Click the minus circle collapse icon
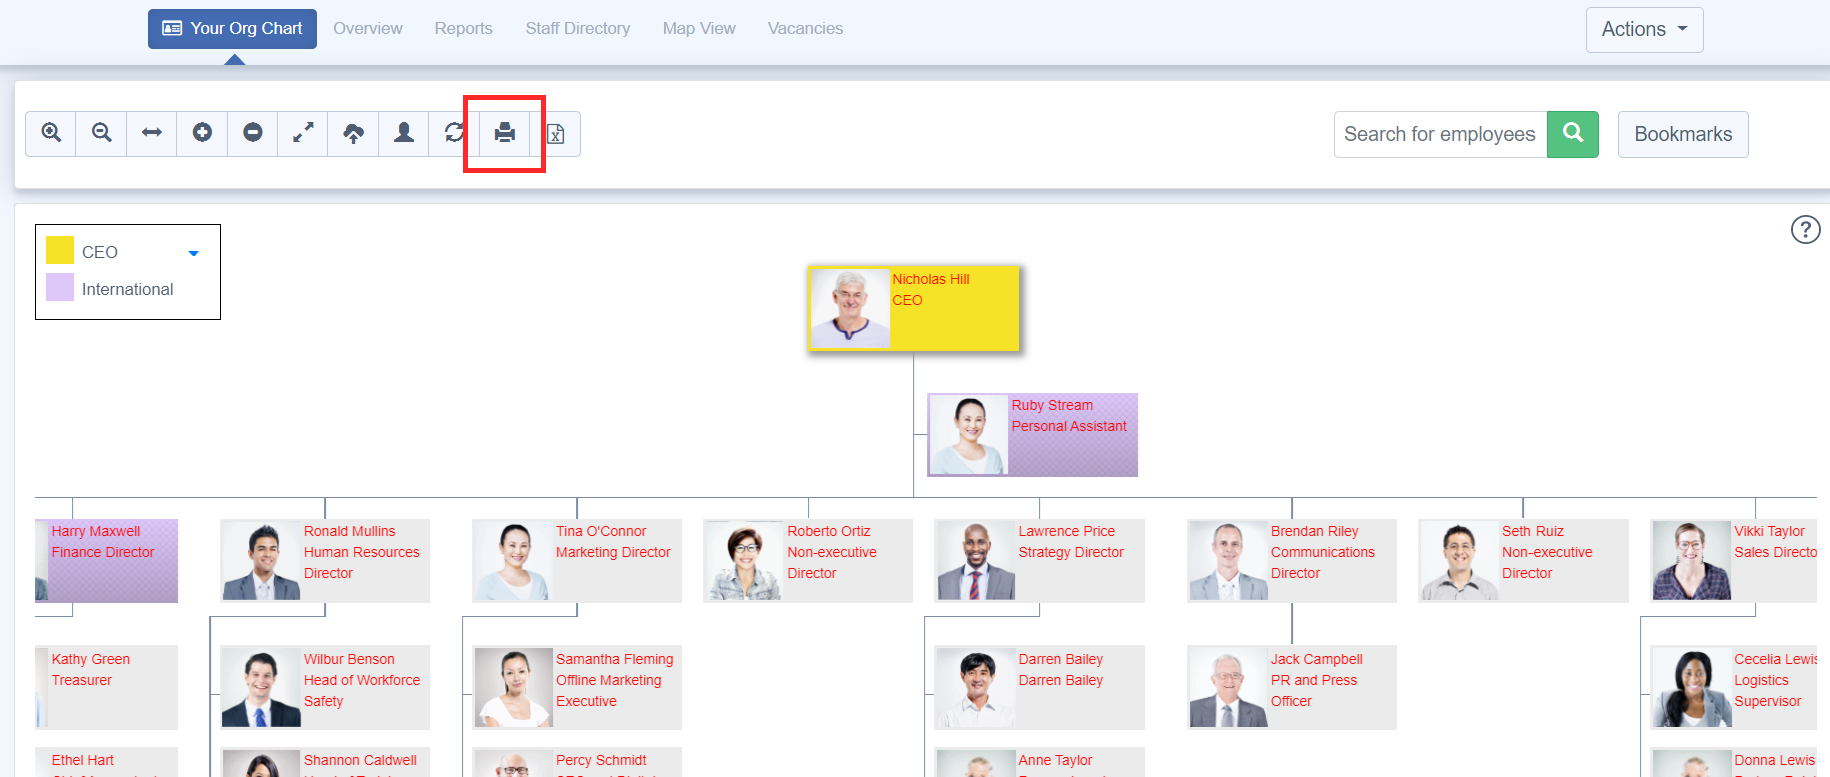This screenshot has height=777, width=1830. pyautogui.click(x=253, y=133)
